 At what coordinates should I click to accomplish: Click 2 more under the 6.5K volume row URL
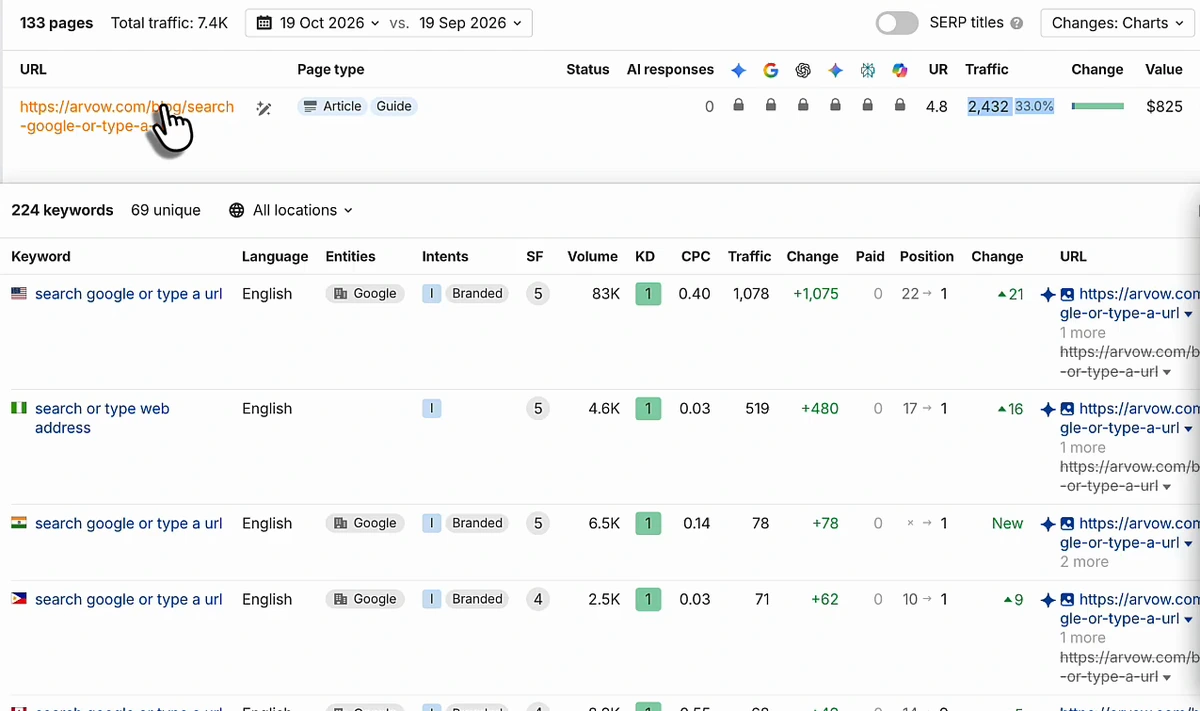point(1084,562)
